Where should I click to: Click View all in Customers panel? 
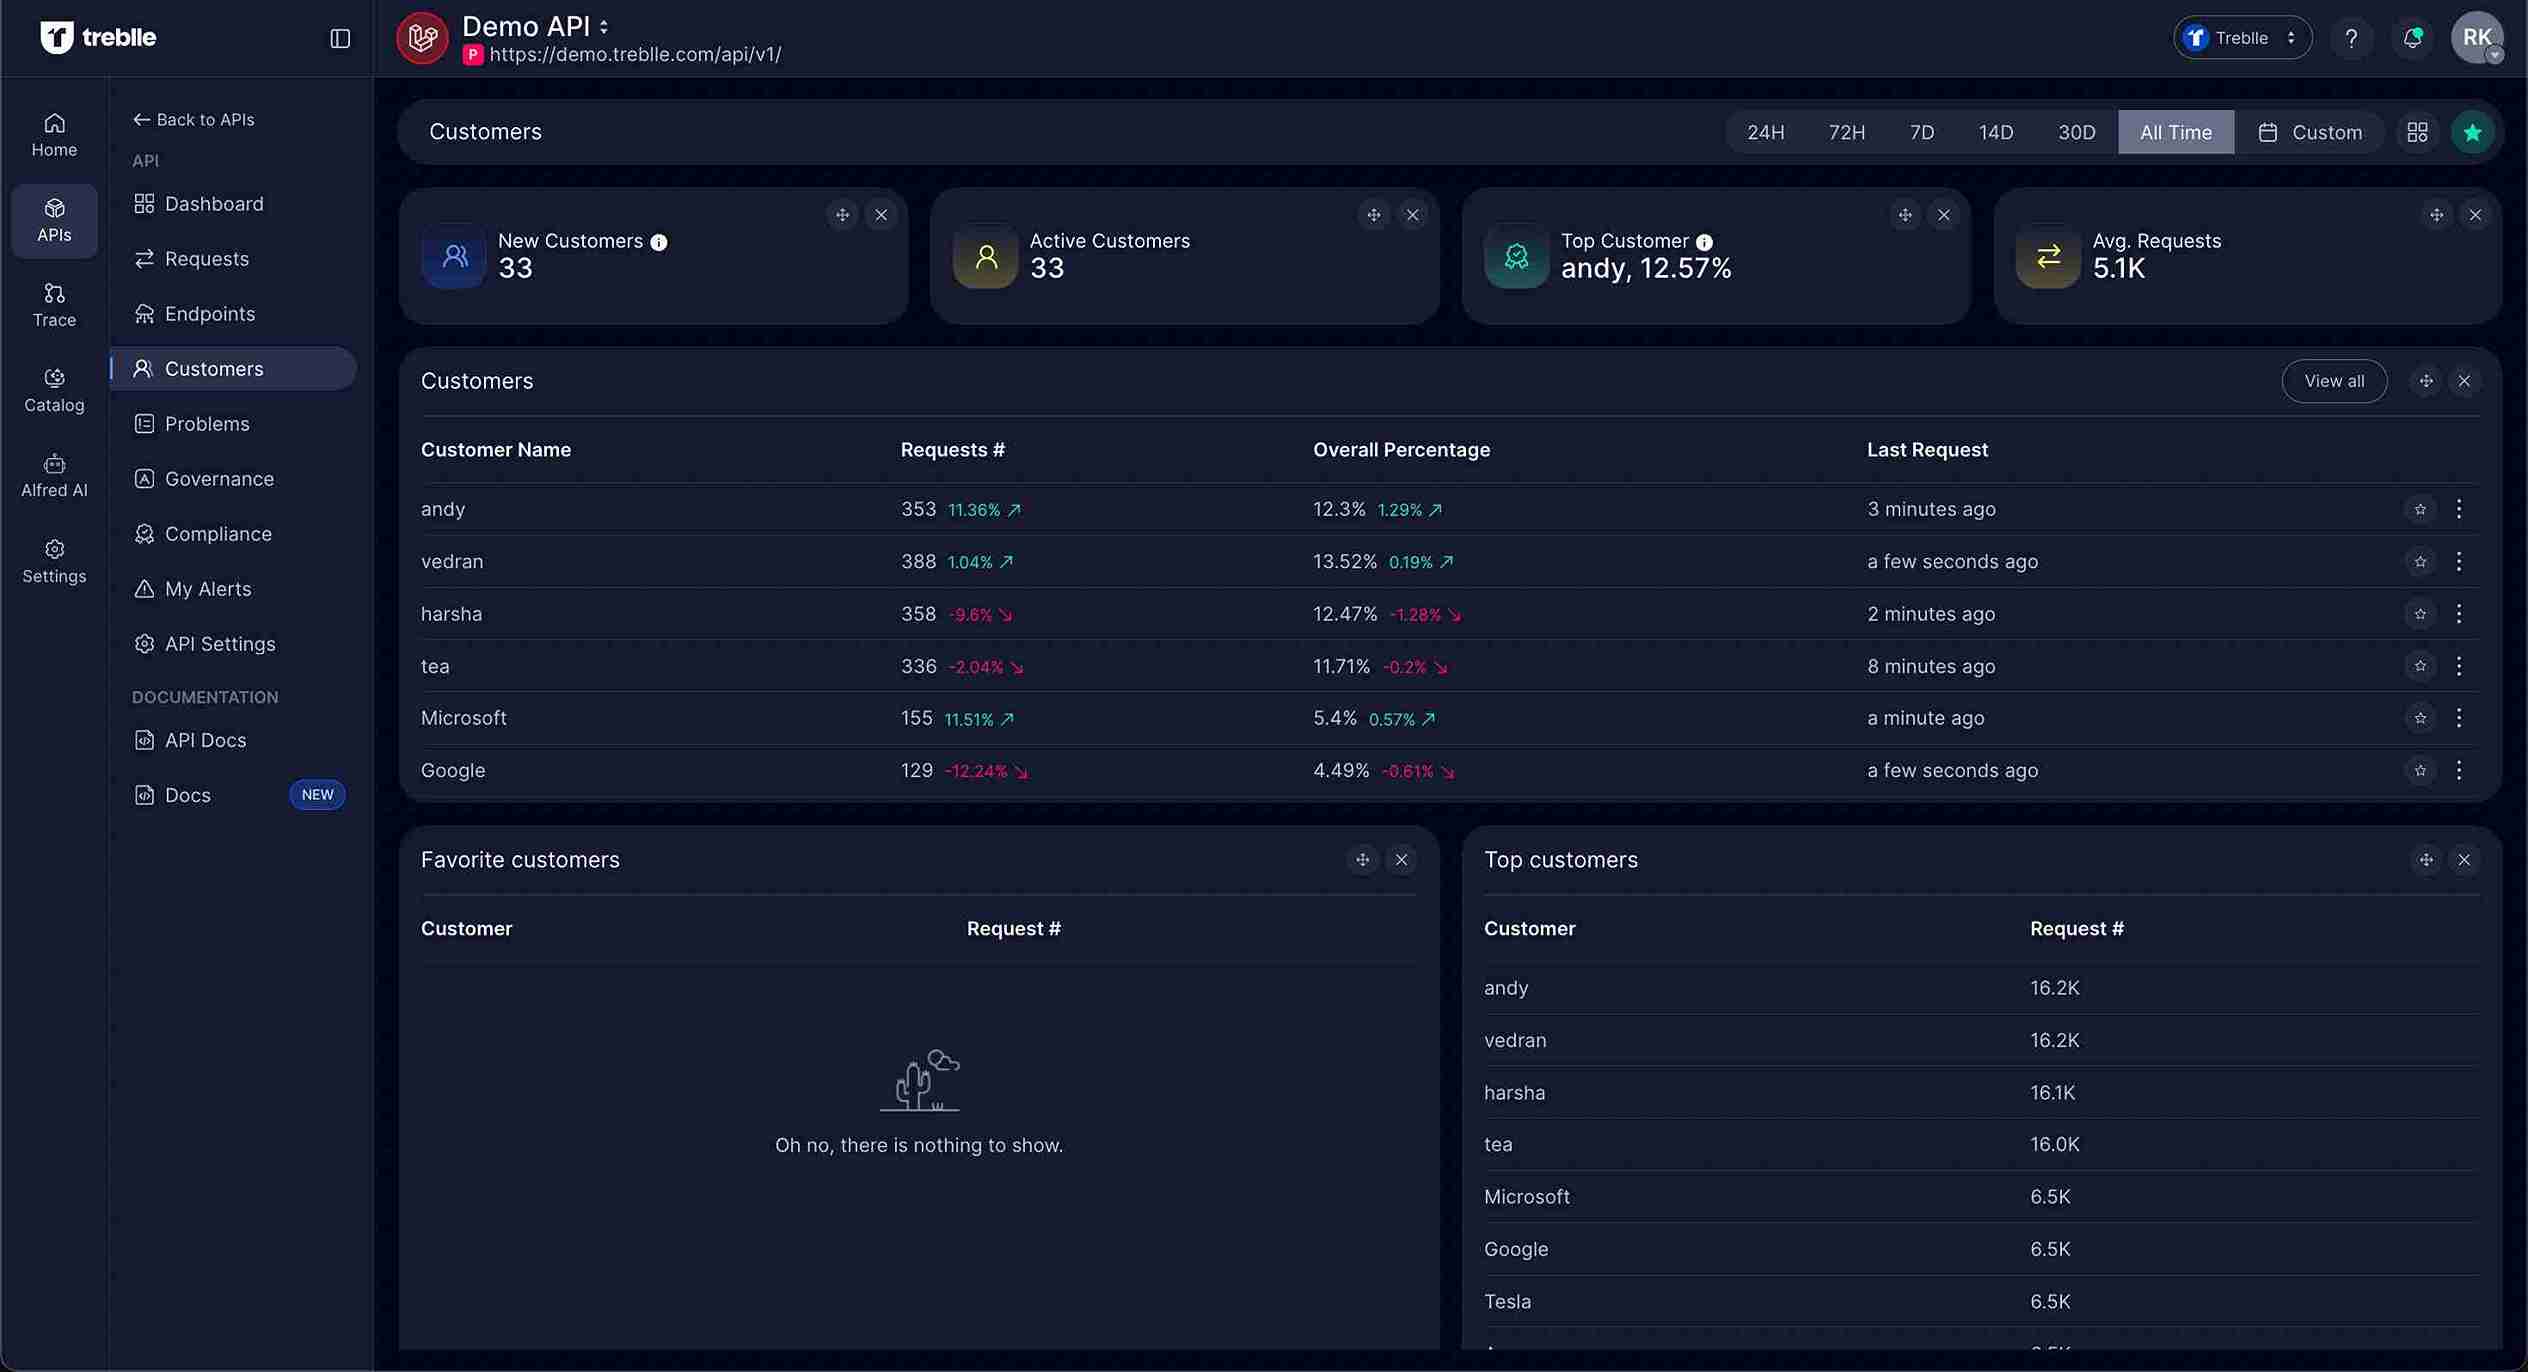click(2334, 381)
